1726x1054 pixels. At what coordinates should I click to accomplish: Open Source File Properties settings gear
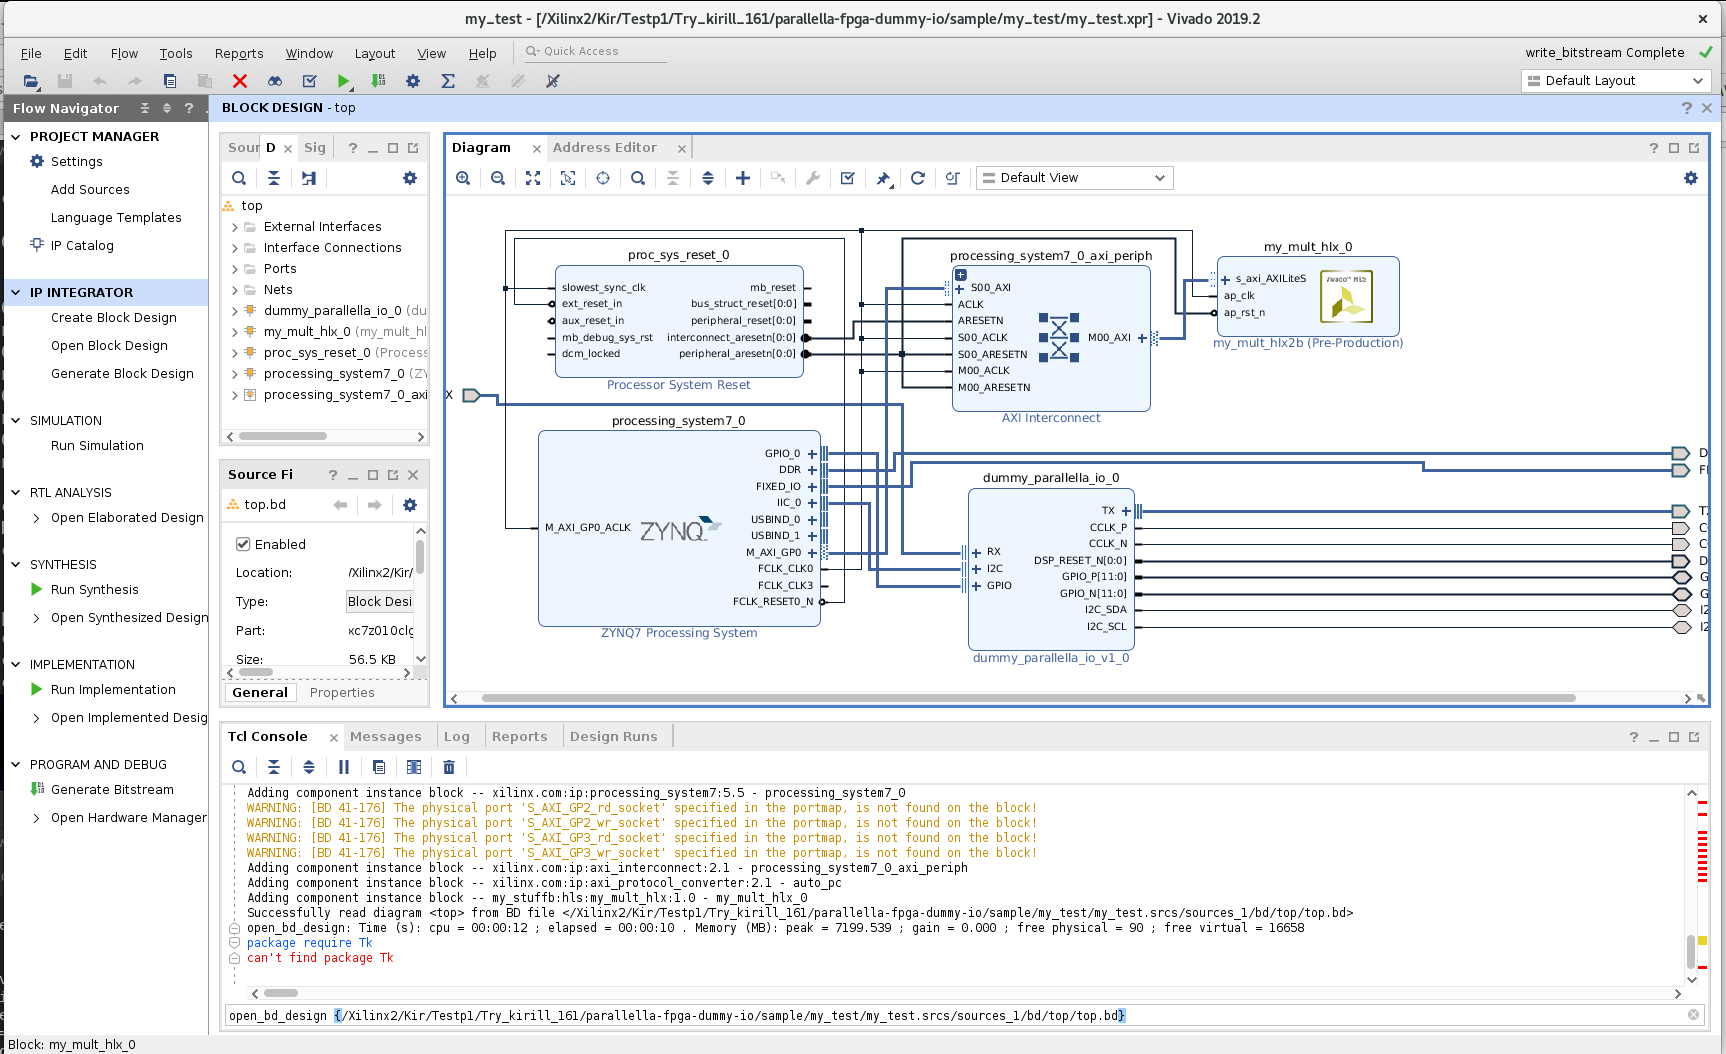click(x=410, y=505)
